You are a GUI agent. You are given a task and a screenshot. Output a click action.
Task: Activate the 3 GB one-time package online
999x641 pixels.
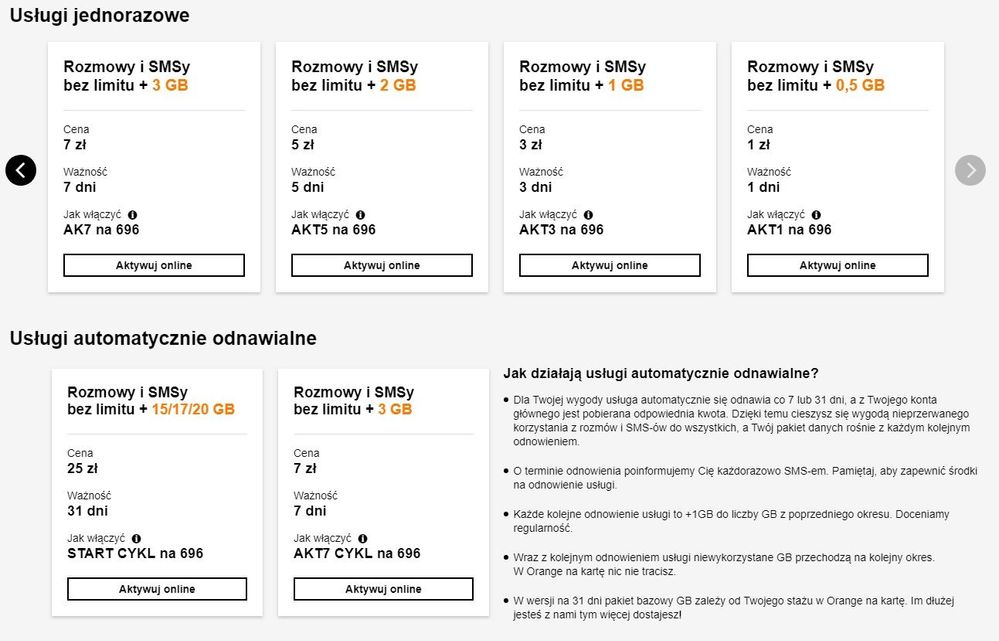(x=154, y=265)
